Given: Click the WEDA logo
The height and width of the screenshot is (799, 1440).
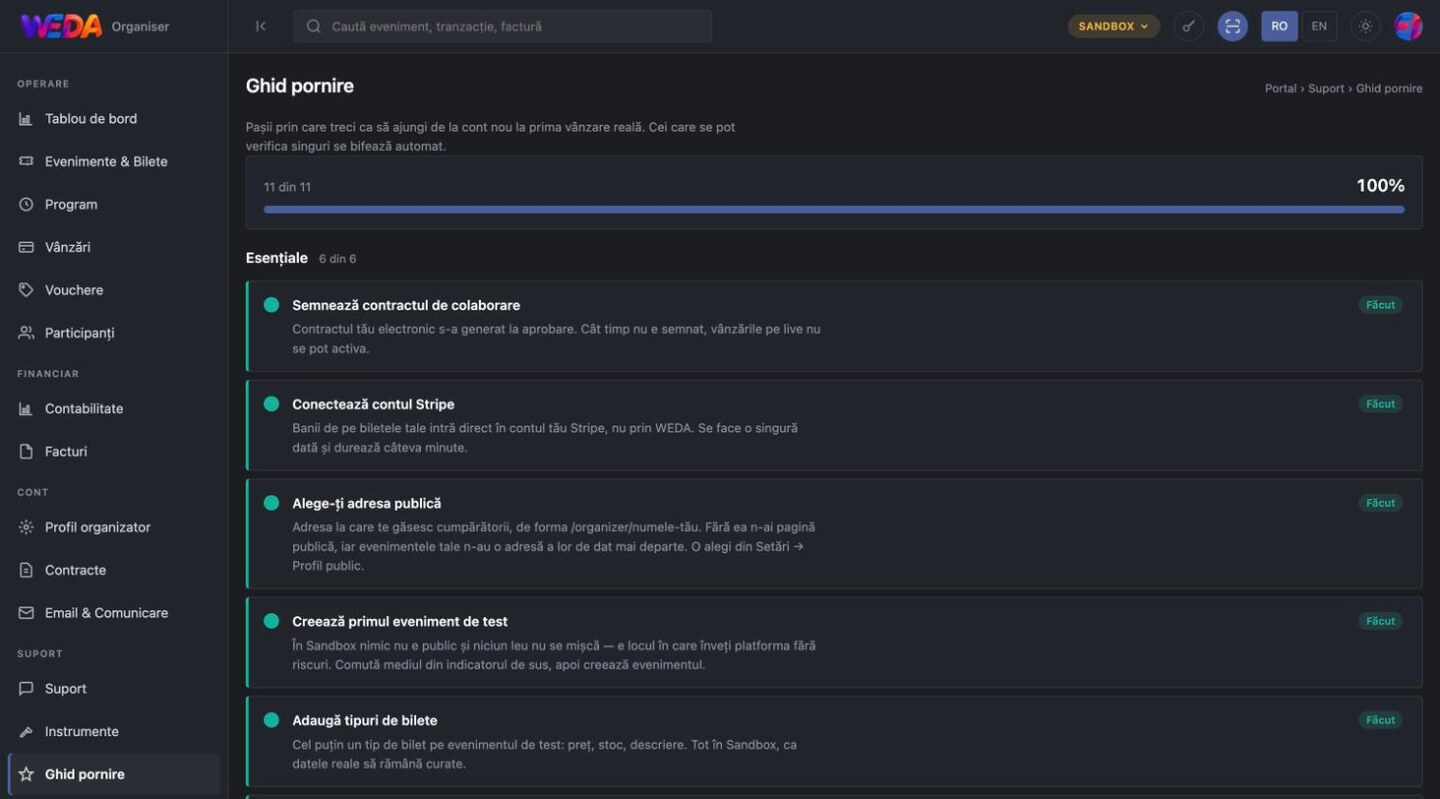Looking at the screenshot, I should coord(61,26).
